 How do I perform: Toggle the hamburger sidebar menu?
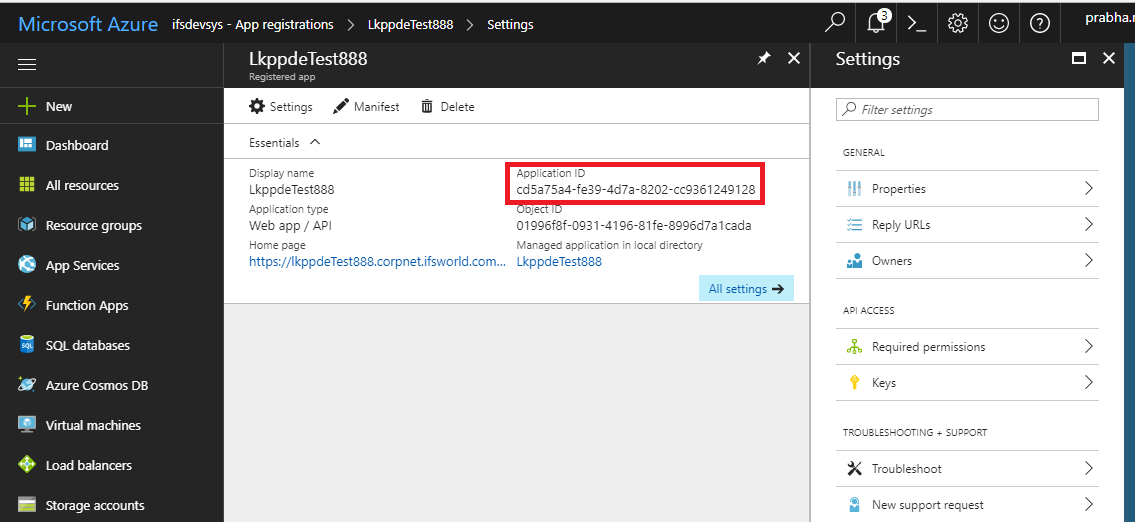tap(27, 65)
